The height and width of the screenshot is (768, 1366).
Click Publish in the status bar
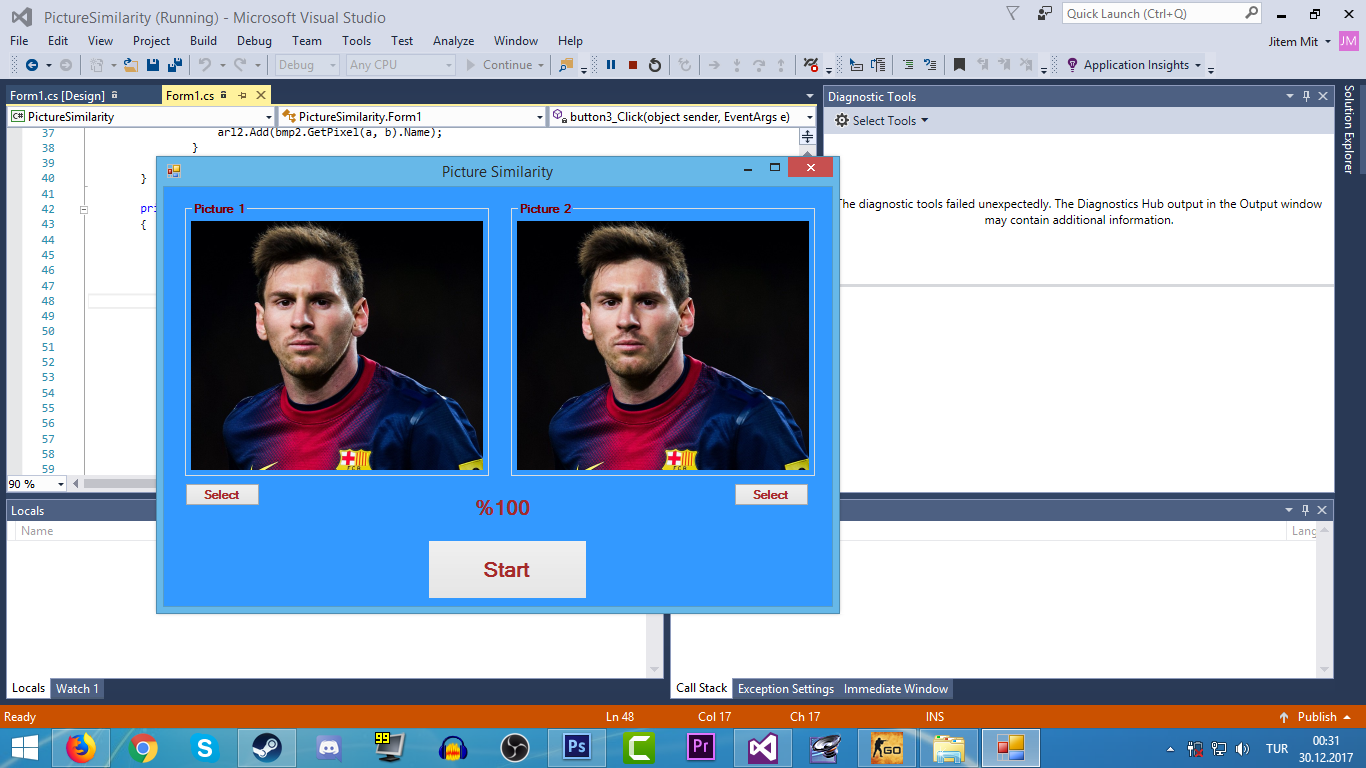(x=1316, y=717)
